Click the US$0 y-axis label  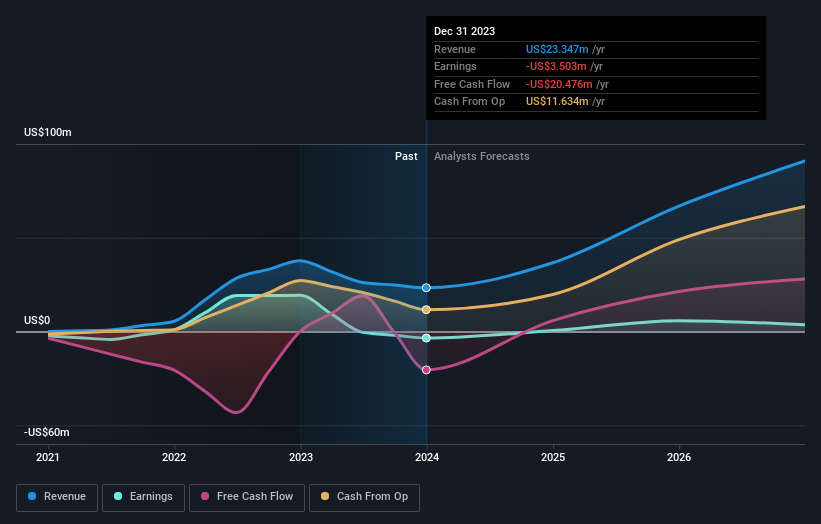click(37, 320)
